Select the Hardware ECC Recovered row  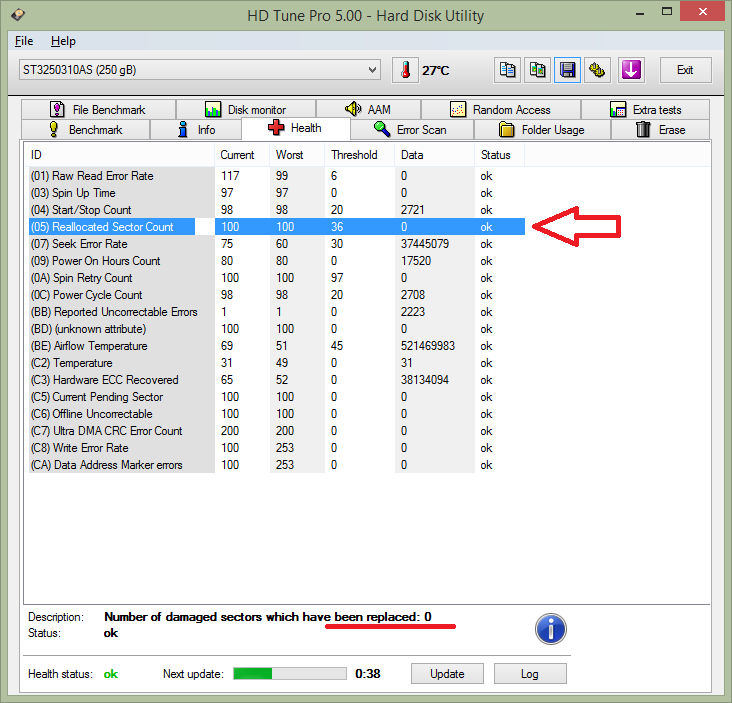tap(276, 380)
